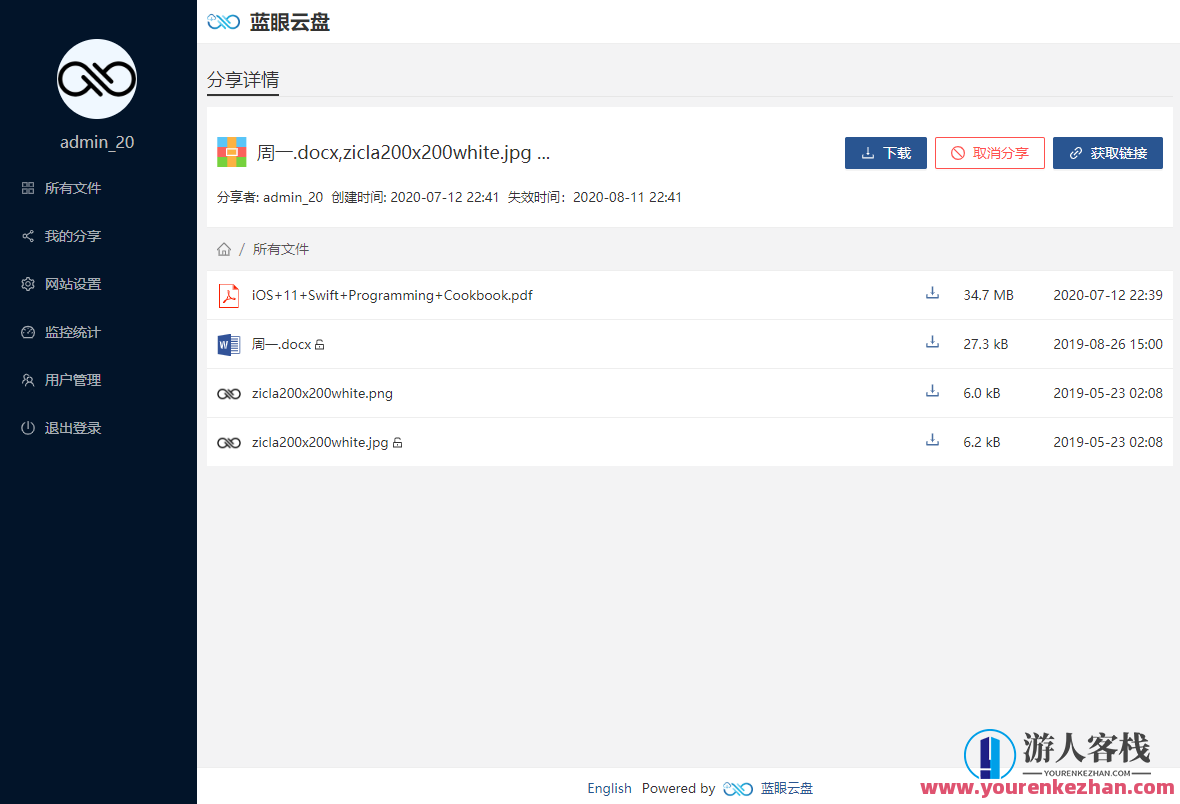Click the PDF file icon beside the Cookbook file
The height and width of the screenshot is (804, 1180).
[229, 295]
